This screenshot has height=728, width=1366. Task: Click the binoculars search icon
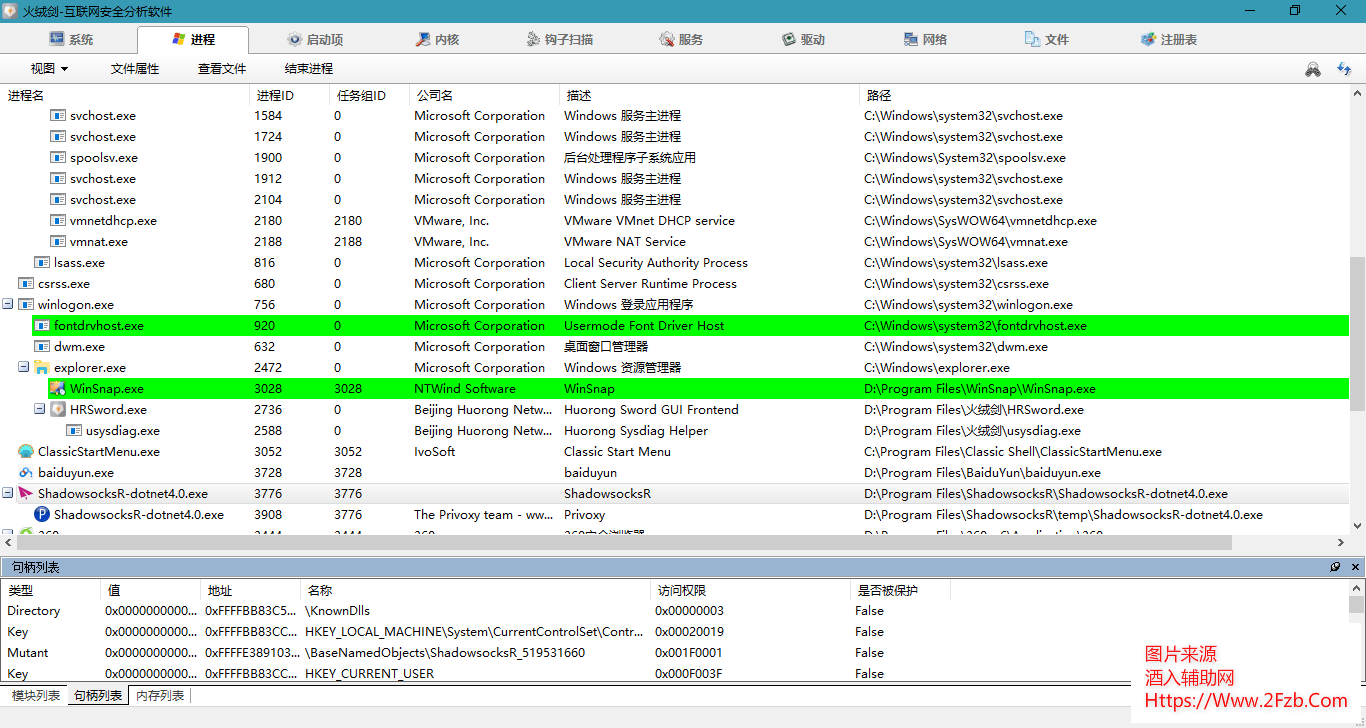pyautogui.click(x=1313, y=69)
